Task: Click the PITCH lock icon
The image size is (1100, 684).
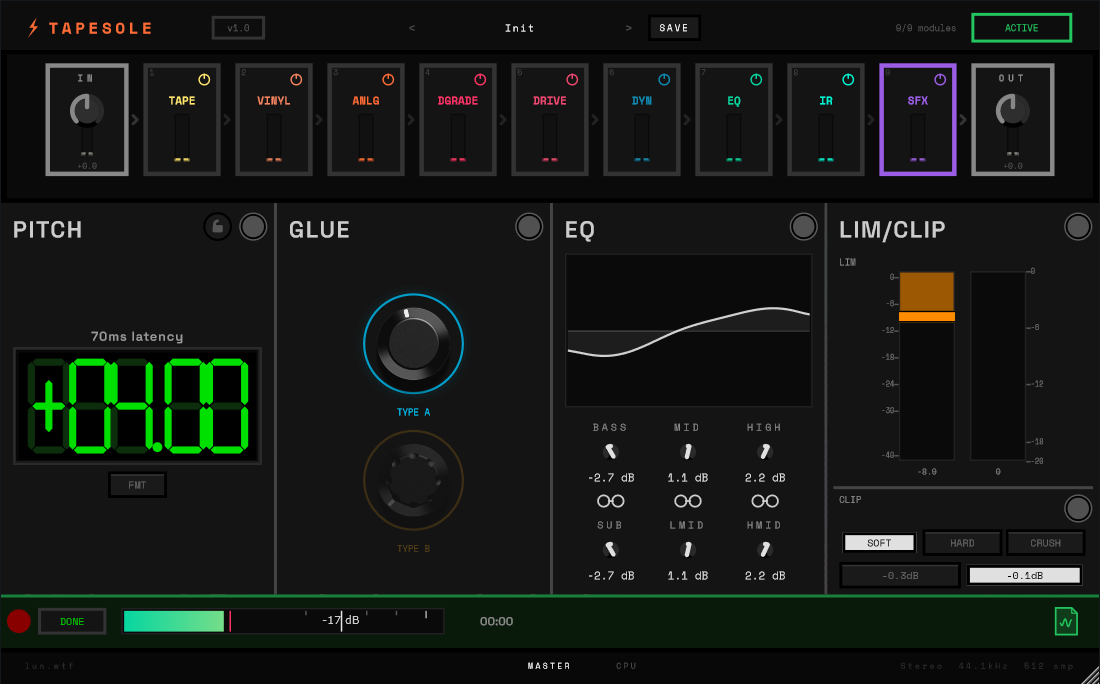Action: click(217, 227)
